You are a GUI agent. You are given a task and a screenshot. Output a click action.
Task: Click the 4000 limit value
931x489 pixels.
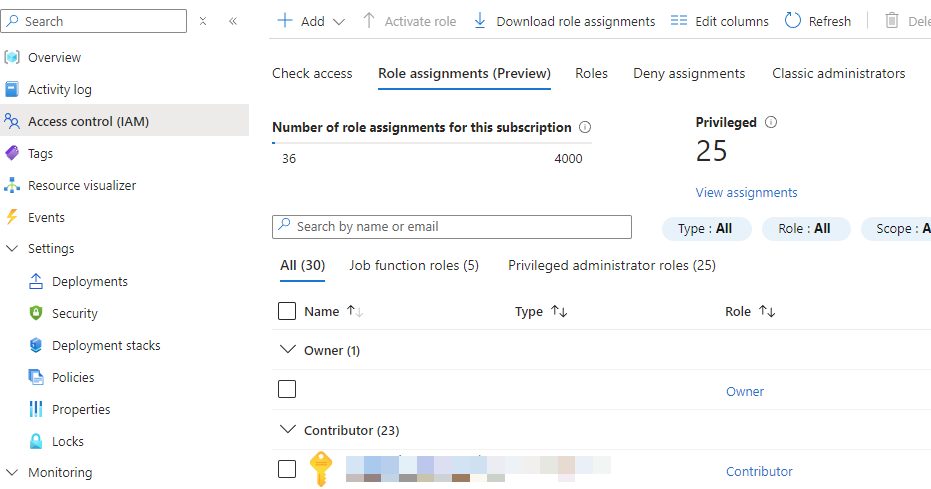click(568, 158)
